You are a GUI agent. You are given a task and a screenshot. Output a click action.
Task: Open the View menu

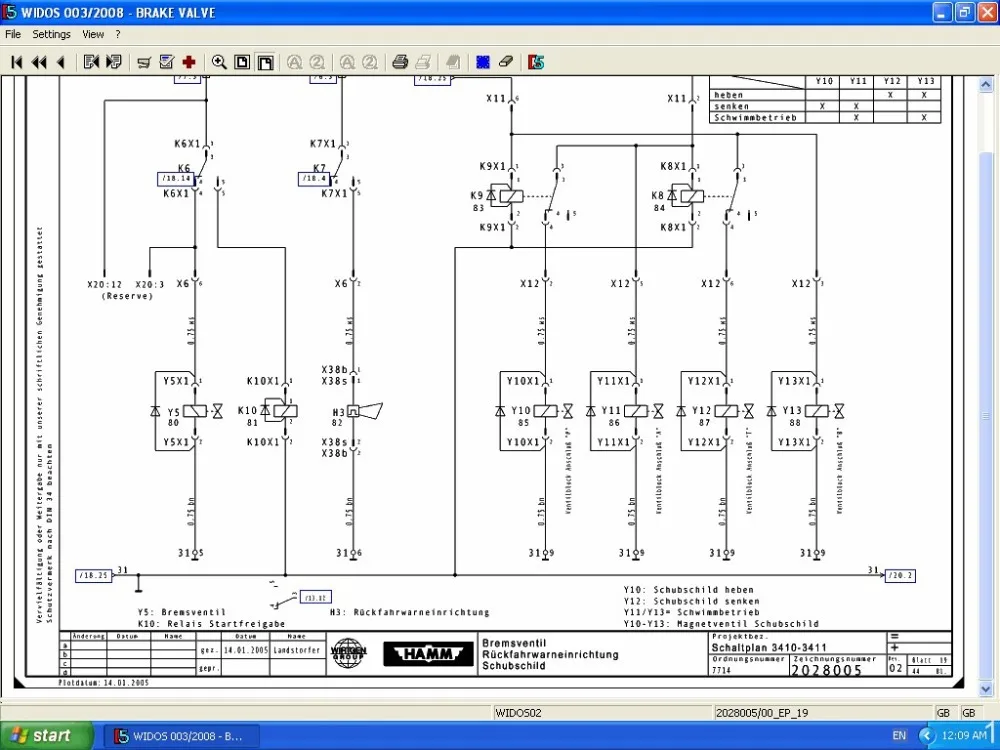coord(93,34)
